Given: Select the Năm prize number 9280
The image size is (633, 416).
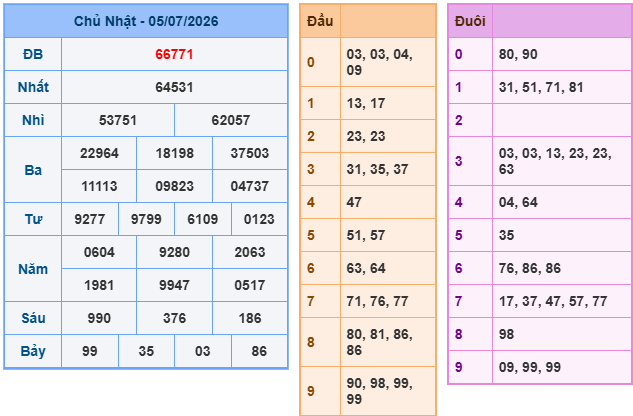Looking at the screenshot, I should [x=174, y=252].
